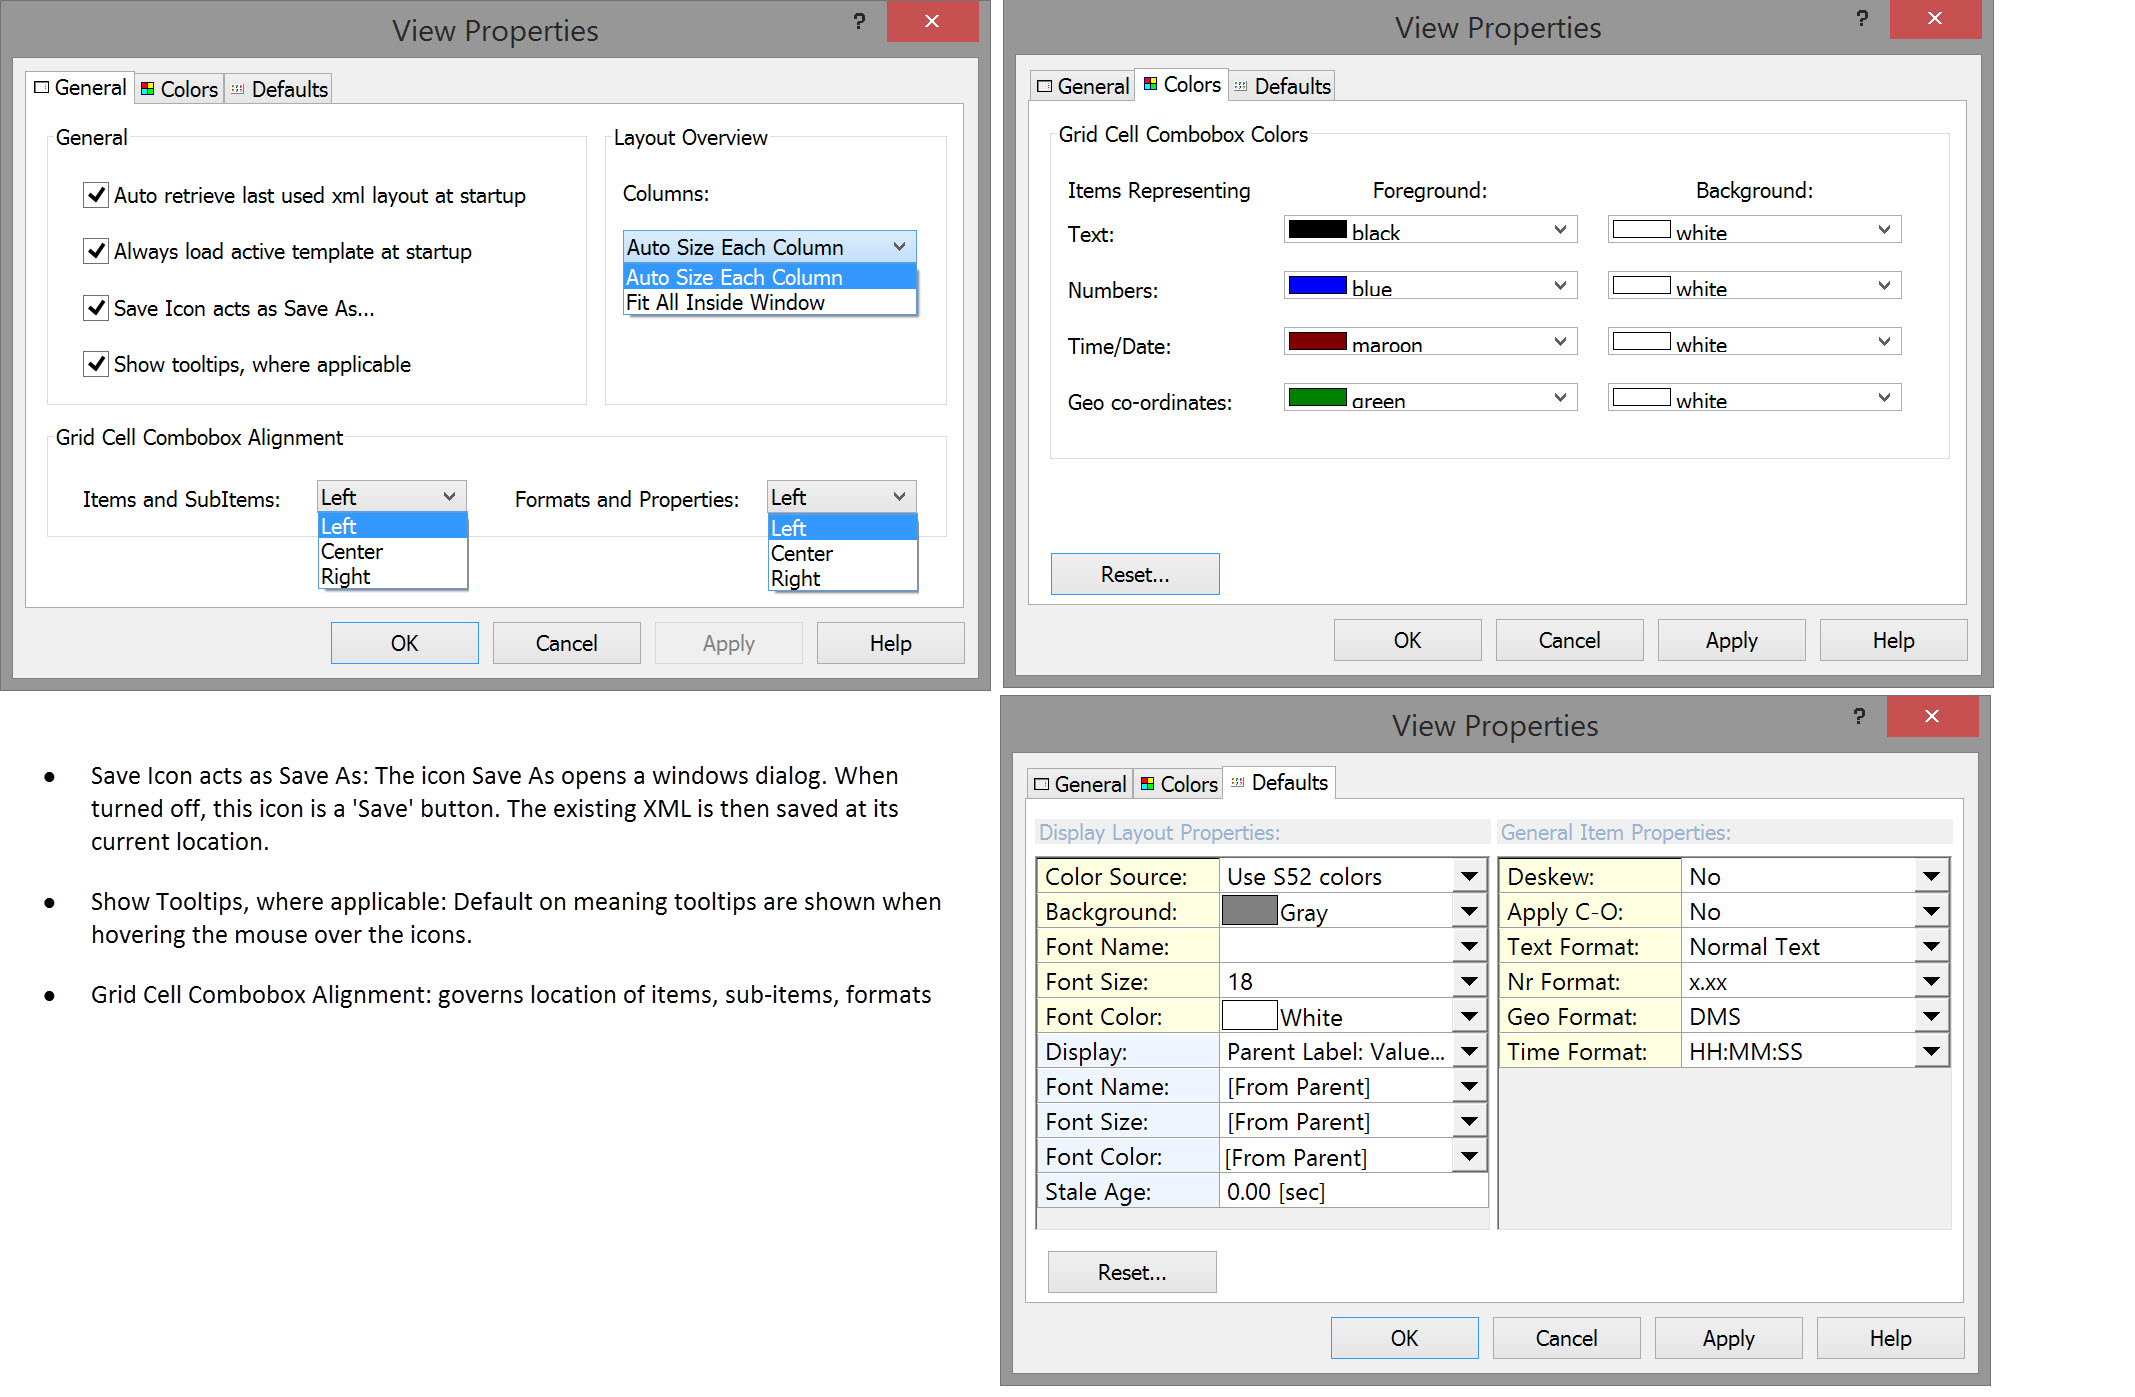Toggle Save Icon acts as Save As checkbox
The image size is (2135, 1397).
click(96, 308)
